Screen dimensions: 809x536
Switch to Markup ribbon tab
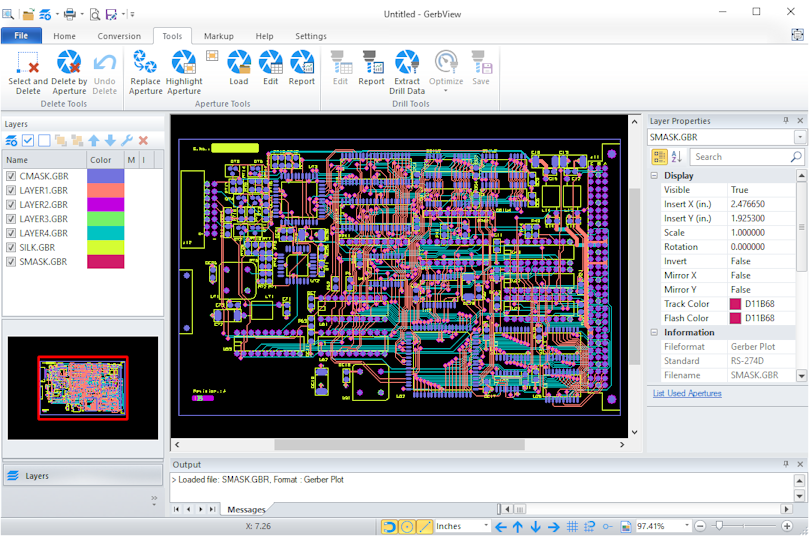click(x=219, y=36)
